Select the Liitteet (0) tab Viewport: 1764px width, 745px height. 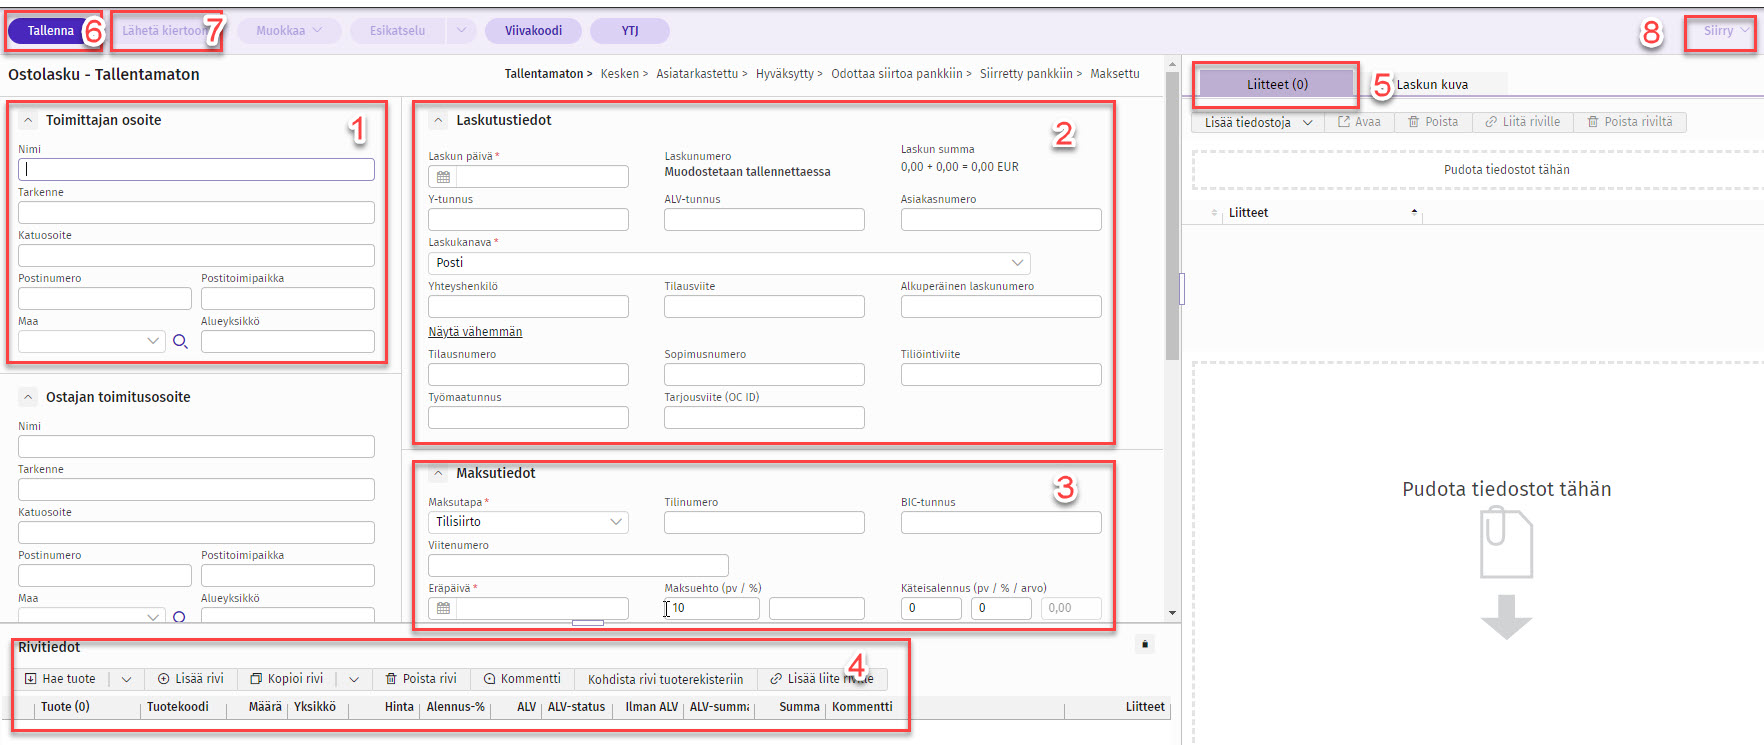[1277, 85]
